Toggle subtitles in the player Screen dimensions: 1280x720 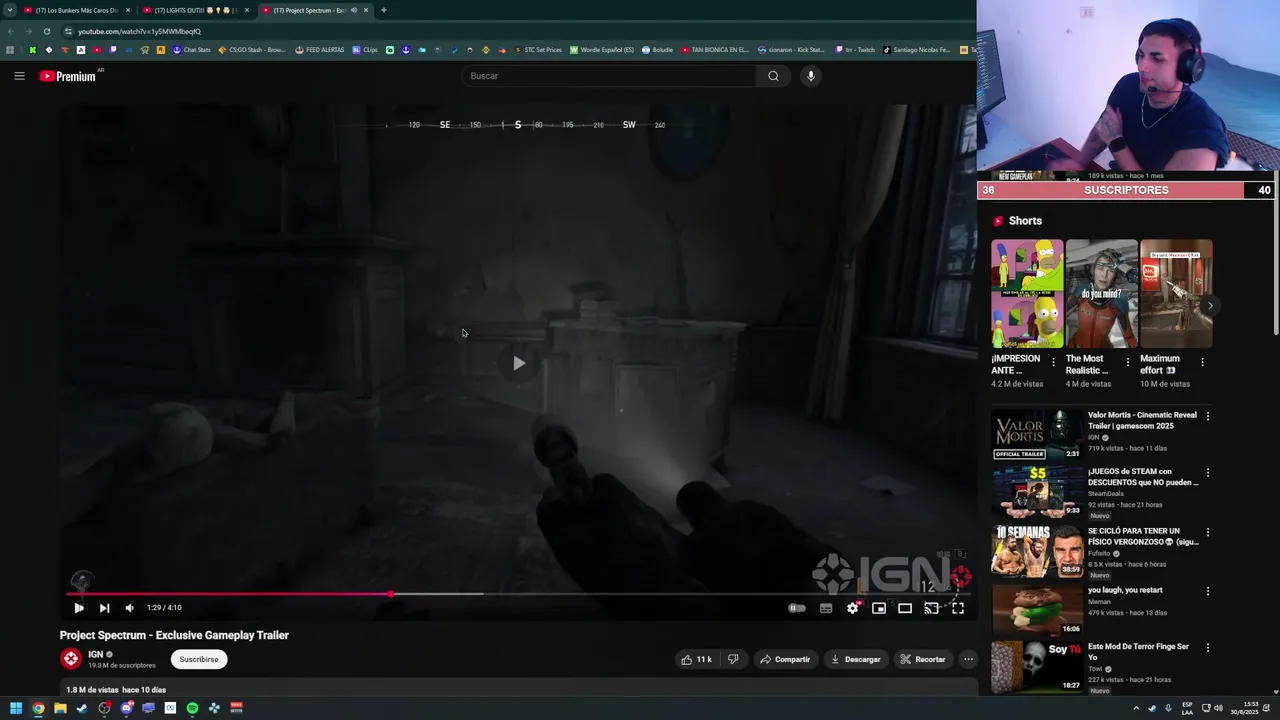[826, 608]
